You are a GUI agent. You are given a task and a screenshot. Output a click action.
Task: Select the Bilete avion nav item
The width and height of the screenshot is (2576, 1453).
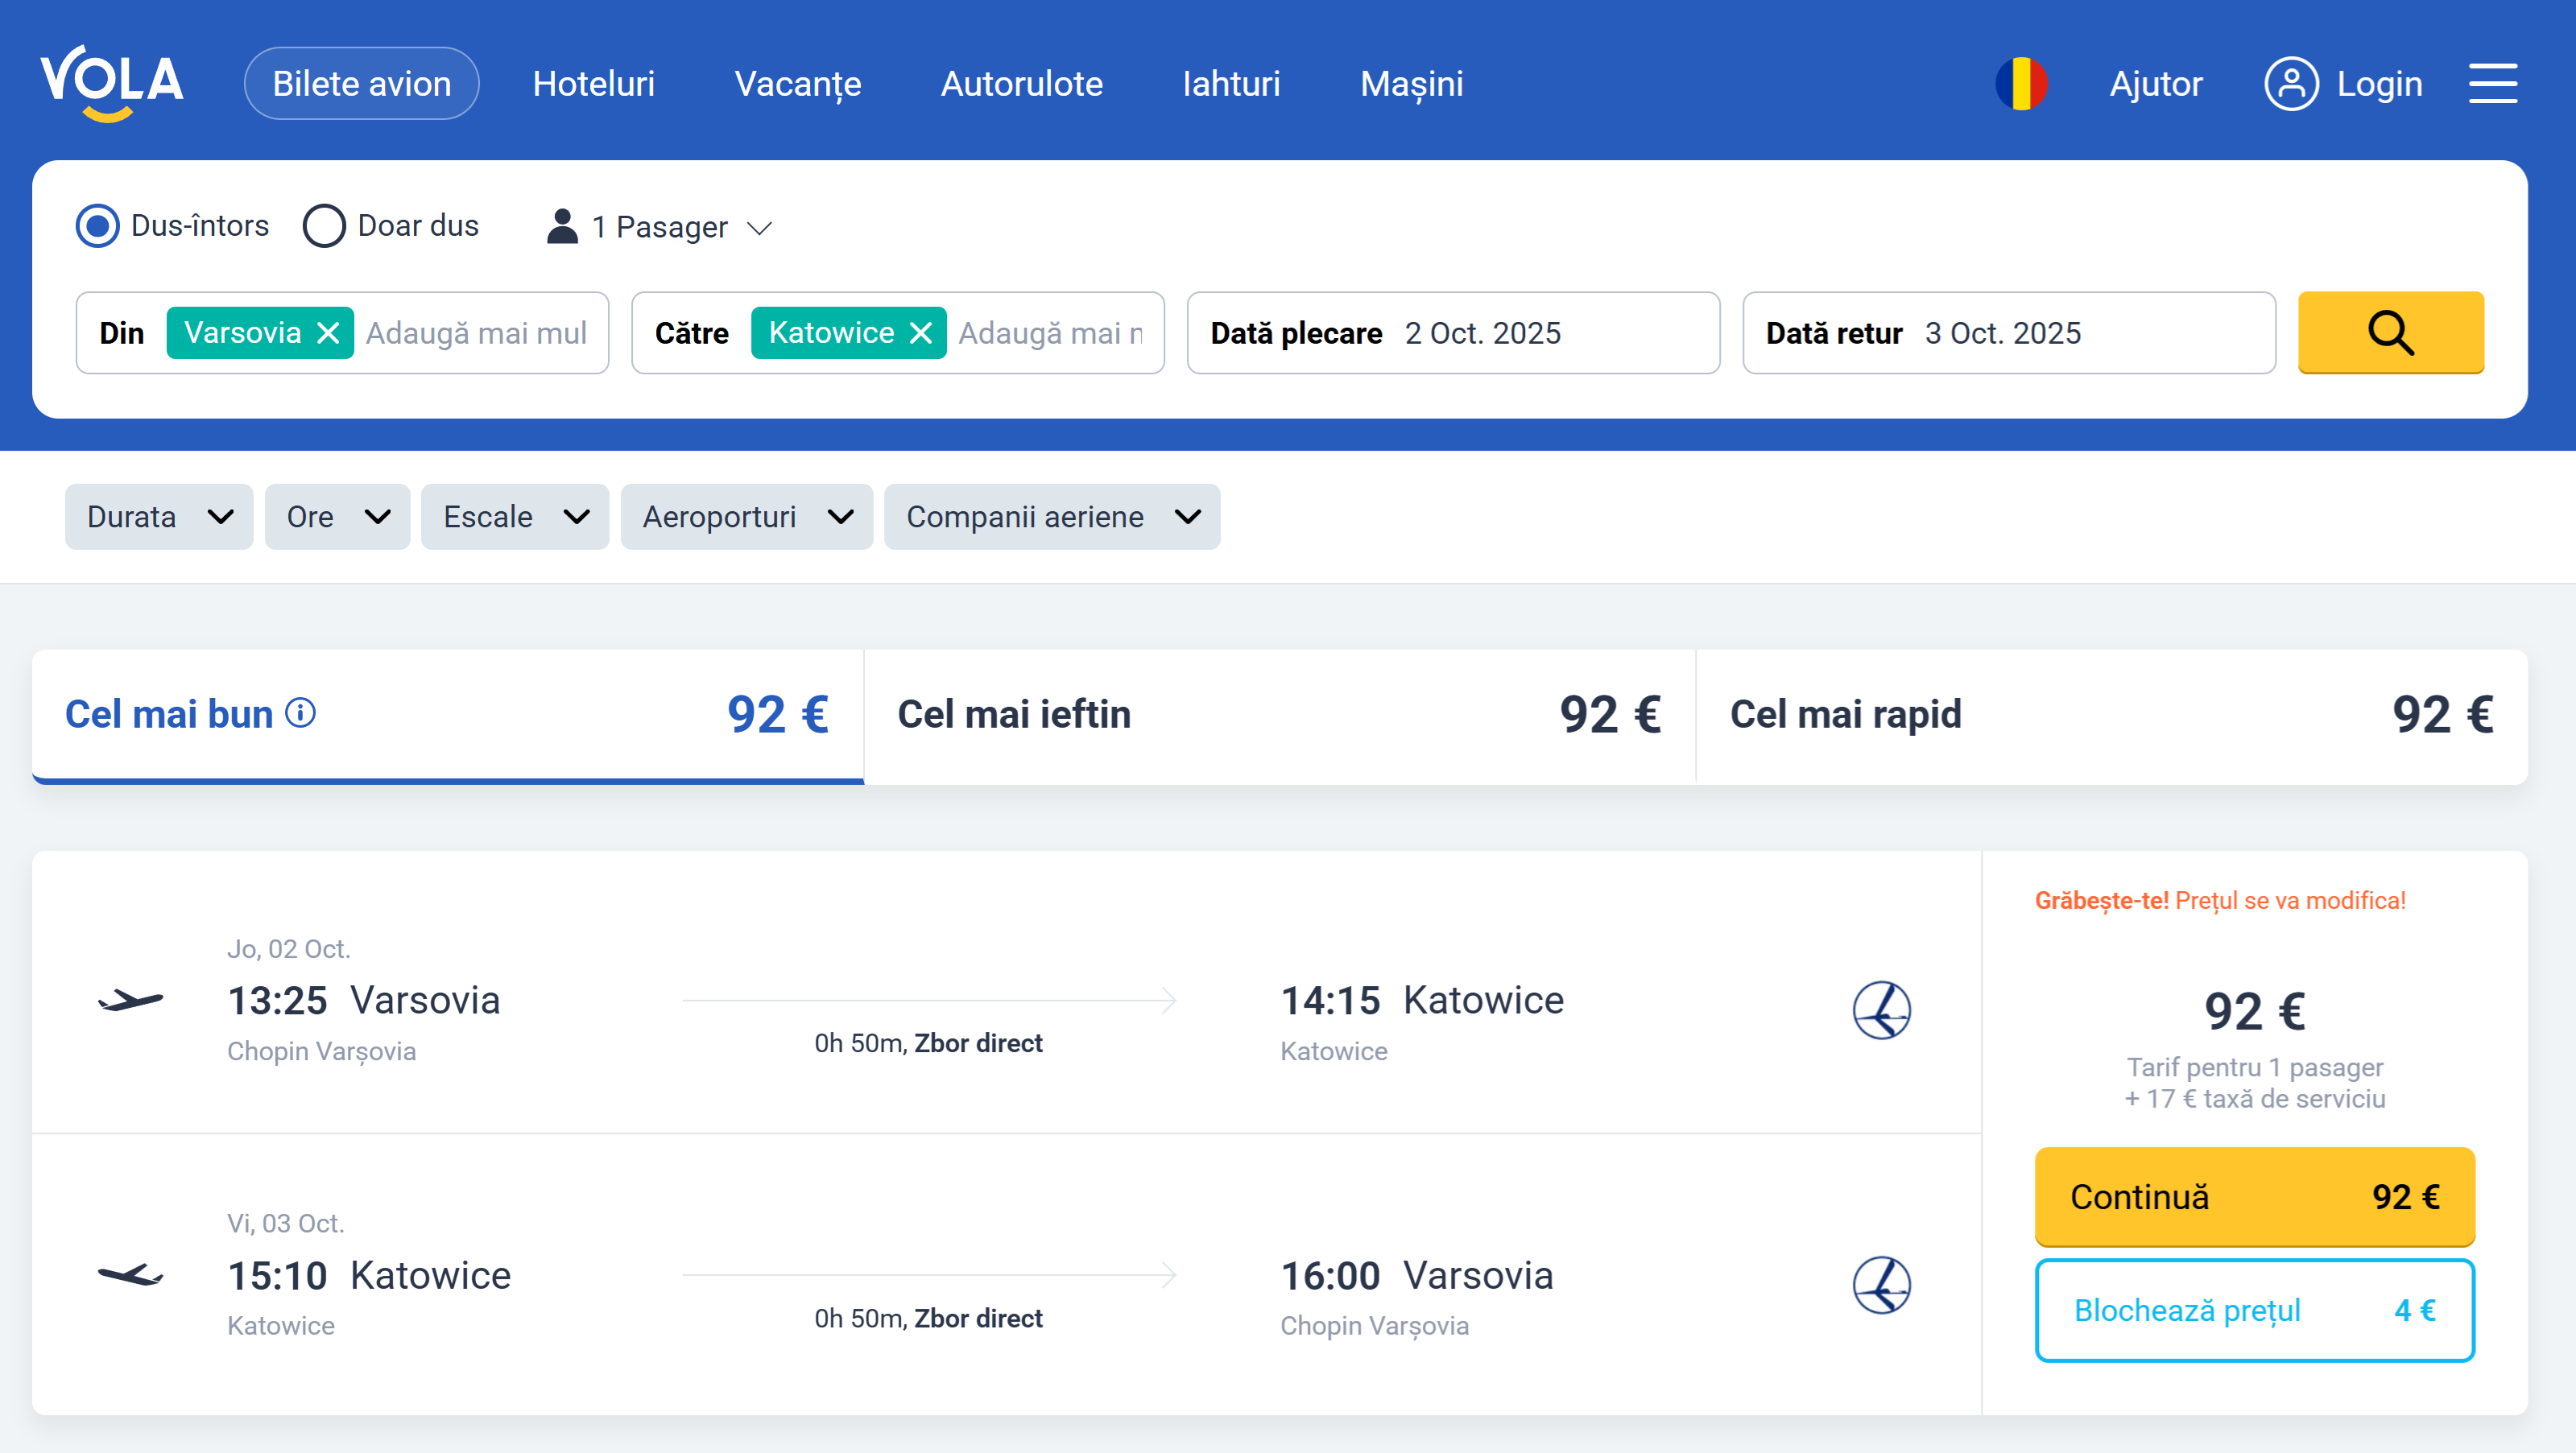point(361,83)
